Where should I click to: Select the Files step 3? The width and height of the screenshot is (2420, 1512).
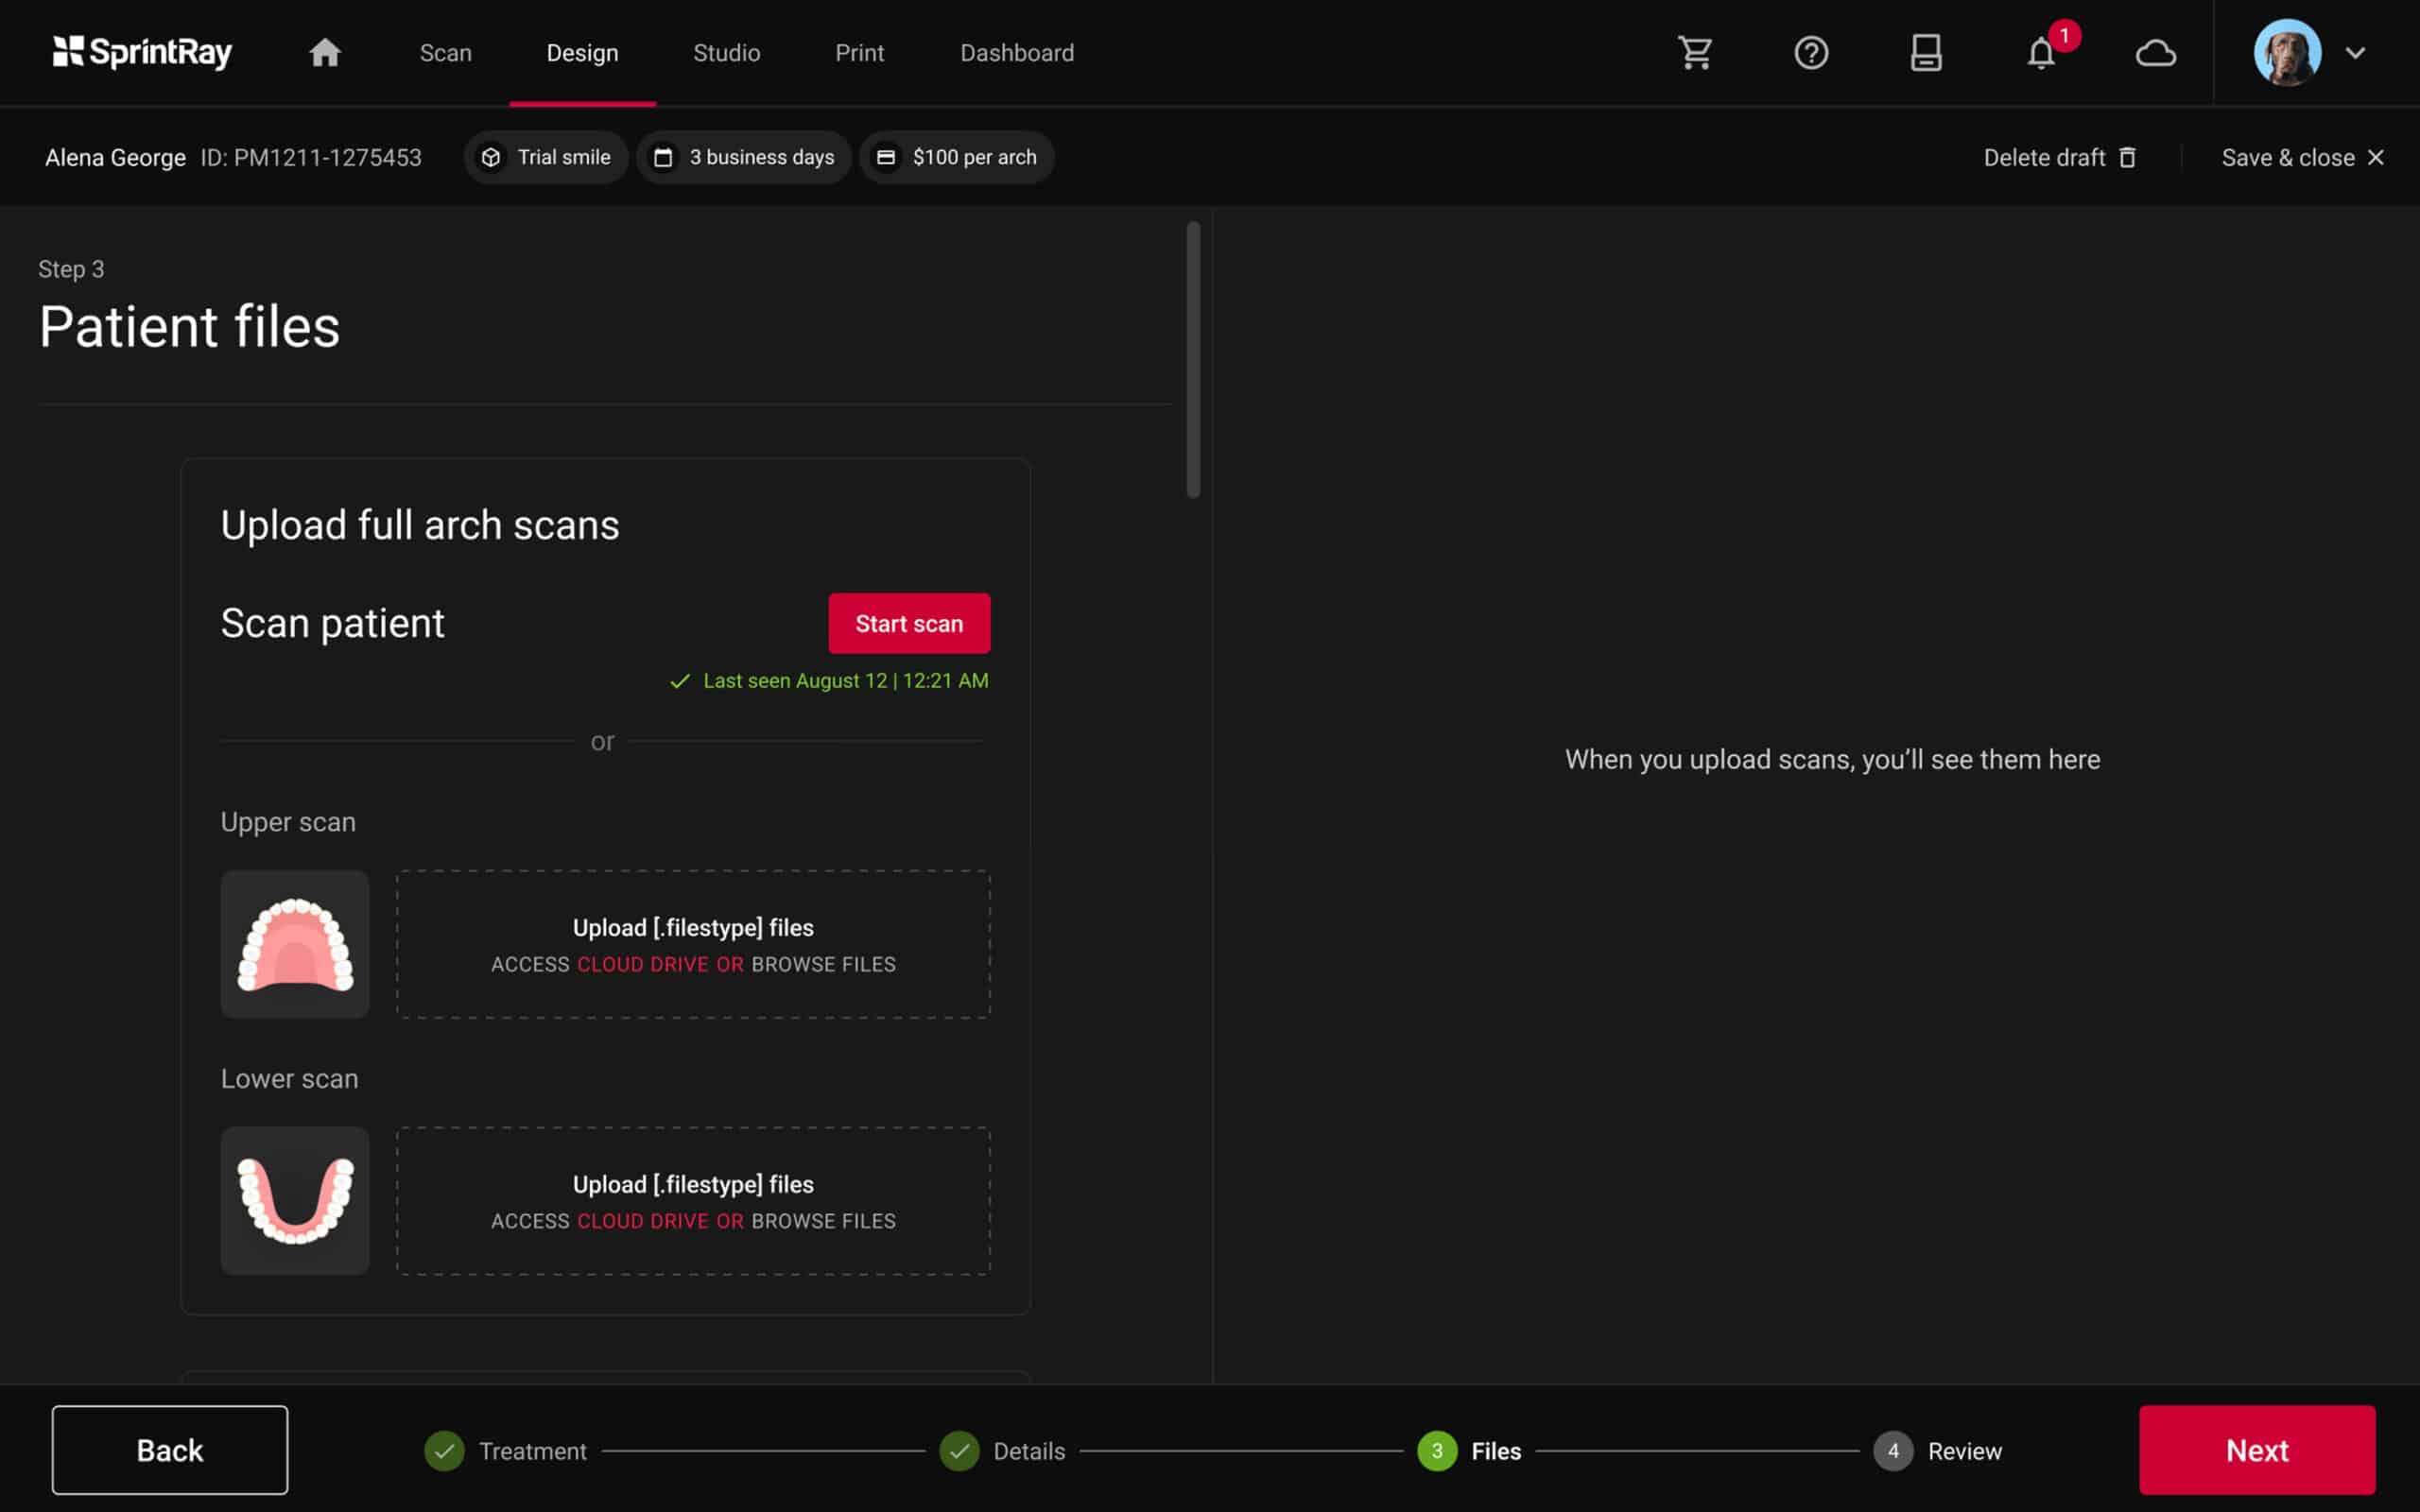1469,1450
